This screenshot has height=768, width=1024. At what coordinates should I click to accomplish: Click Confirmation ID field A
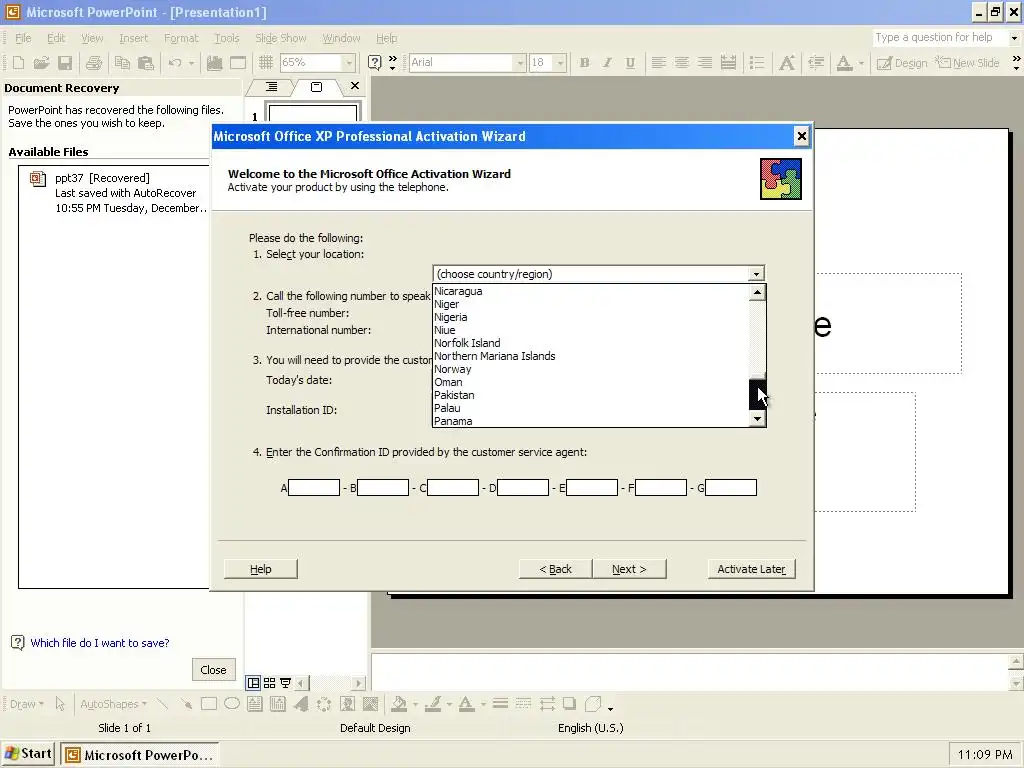pos(313,487)
